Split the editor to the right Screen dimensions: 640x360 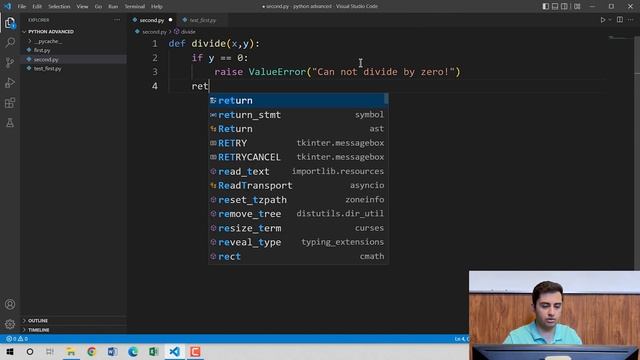[x=620, y=20]
